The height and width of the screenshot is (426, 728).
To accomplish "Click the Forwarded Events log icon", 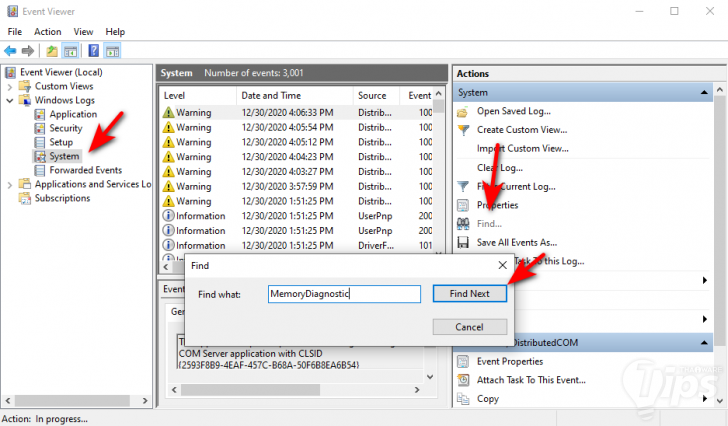I will 40,170.
